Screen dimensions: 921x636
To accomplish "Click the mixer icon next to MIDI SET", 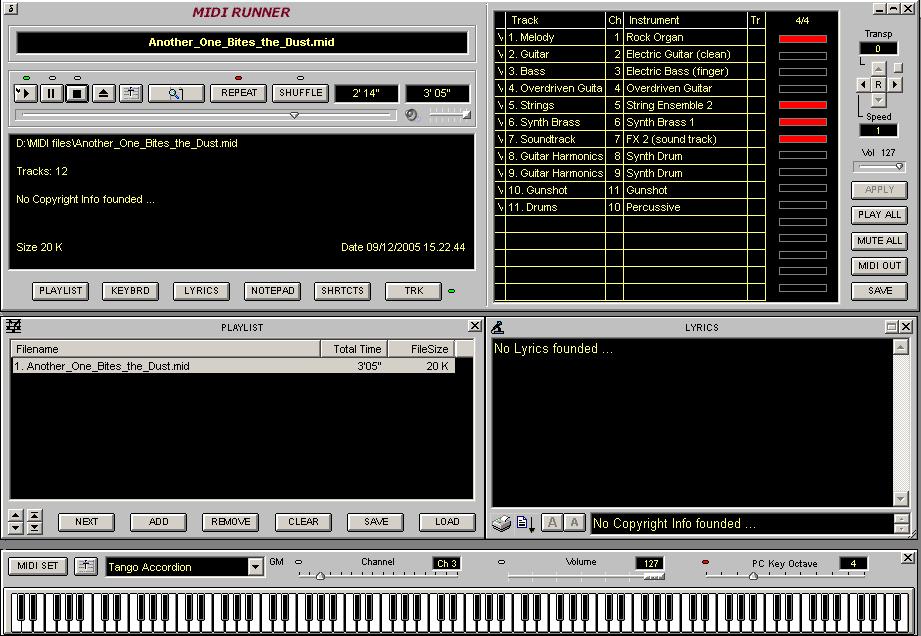I will click(x=86, y=566).
